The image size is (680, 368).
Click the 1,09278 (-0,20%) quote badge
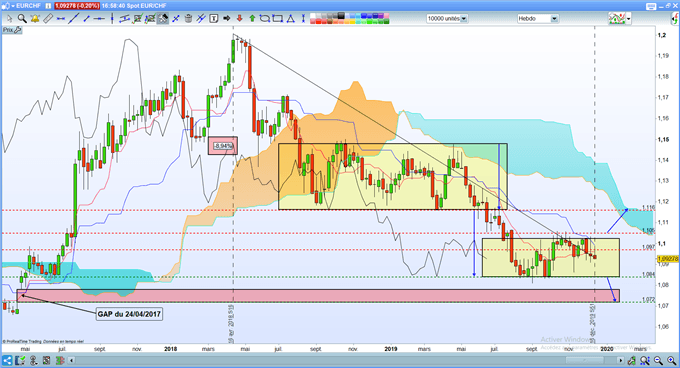(76, 6)
